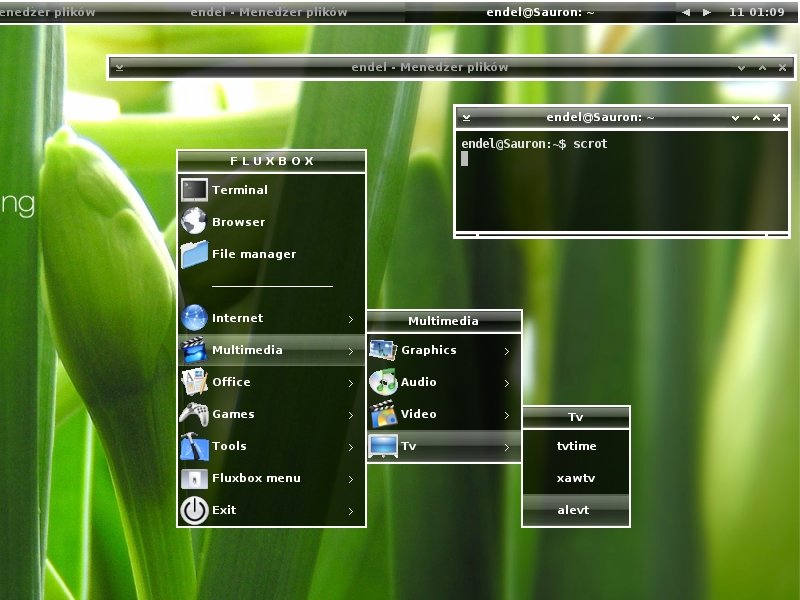The height and width of the screenshot is (600, 800).
Task: Launch Browser via globe icon
Action: tap(194, 221)
